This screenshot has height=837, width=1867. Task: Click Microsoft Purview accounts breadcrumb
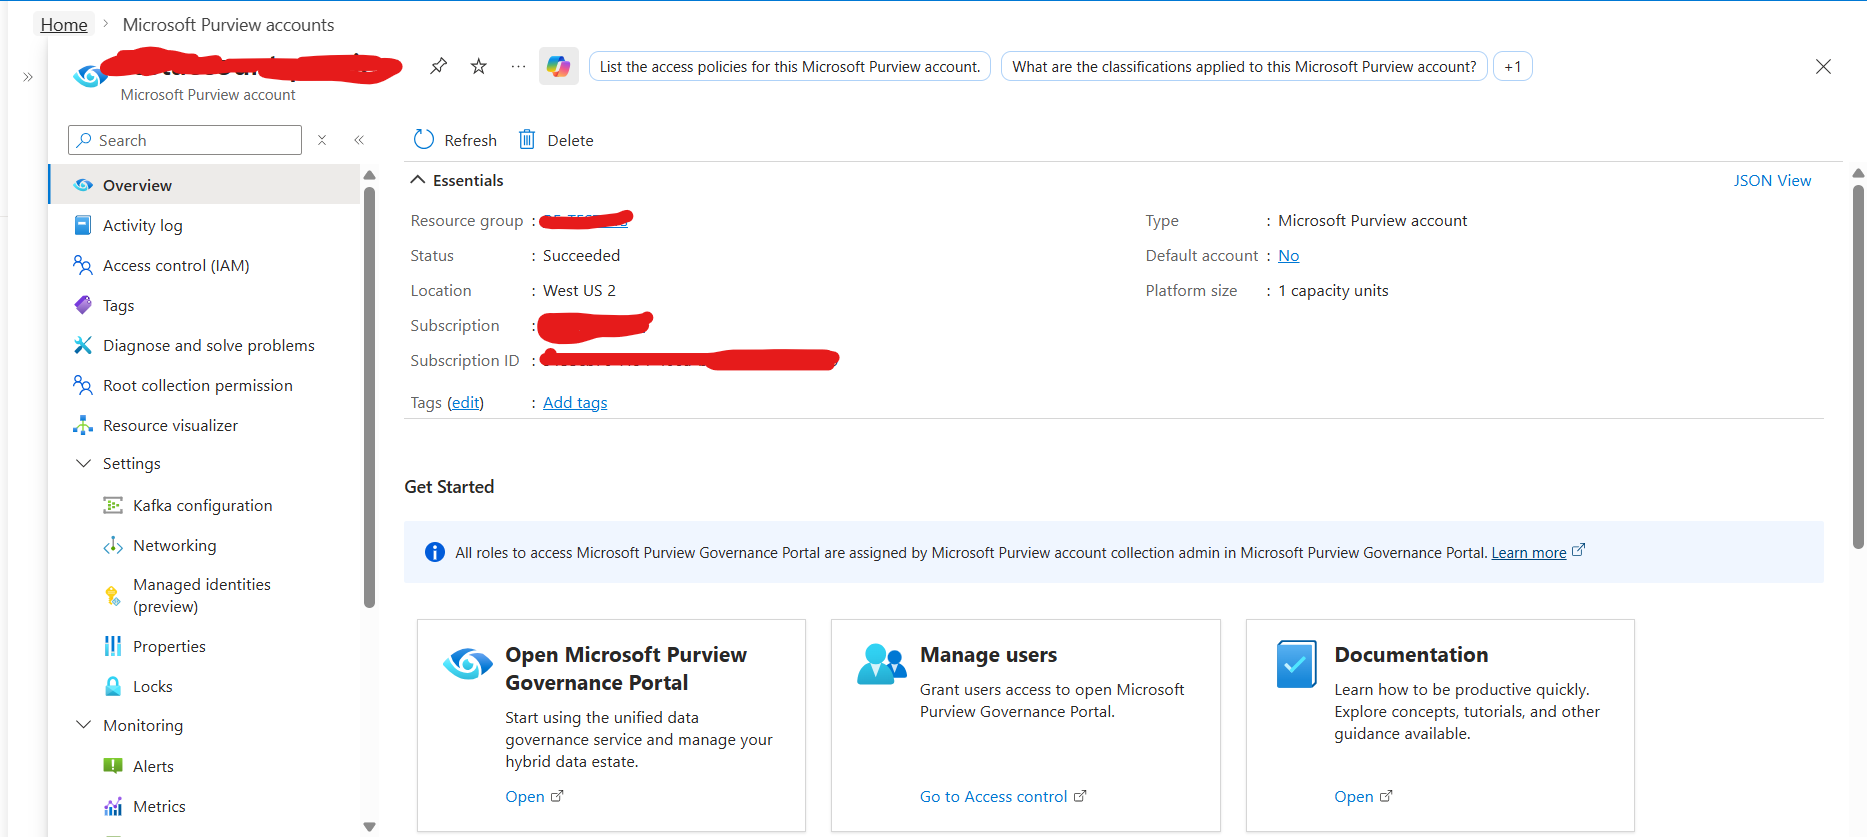pos(228,24)
